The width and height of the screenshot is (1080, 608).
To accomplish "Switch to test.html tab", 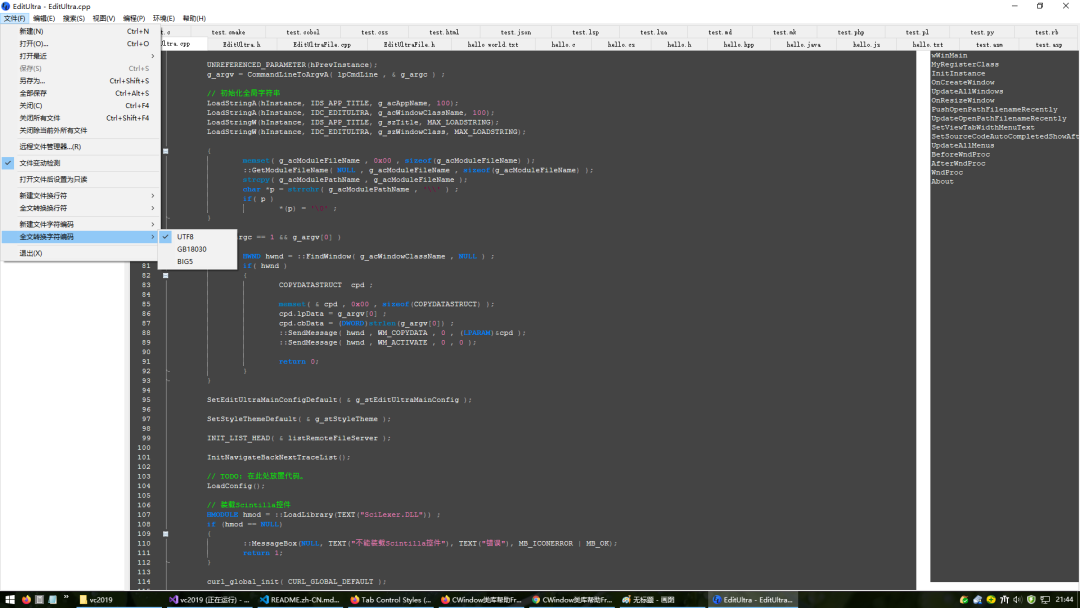I will pyautogui.click(x=444, y=32).
